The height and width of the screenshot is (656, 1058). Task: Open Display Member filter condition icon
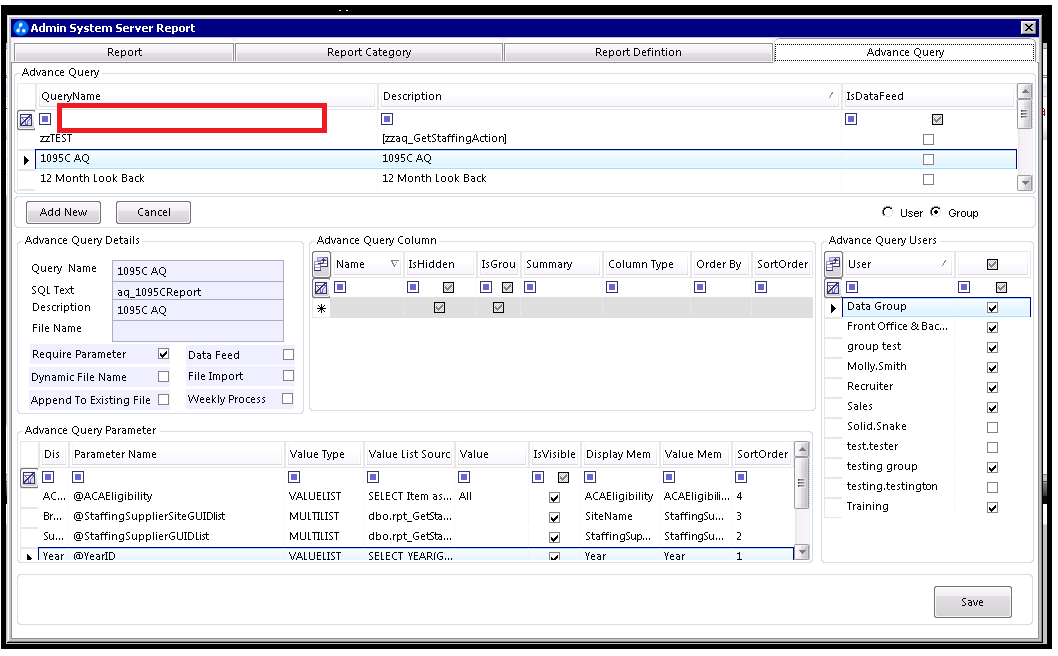point(590,477)
